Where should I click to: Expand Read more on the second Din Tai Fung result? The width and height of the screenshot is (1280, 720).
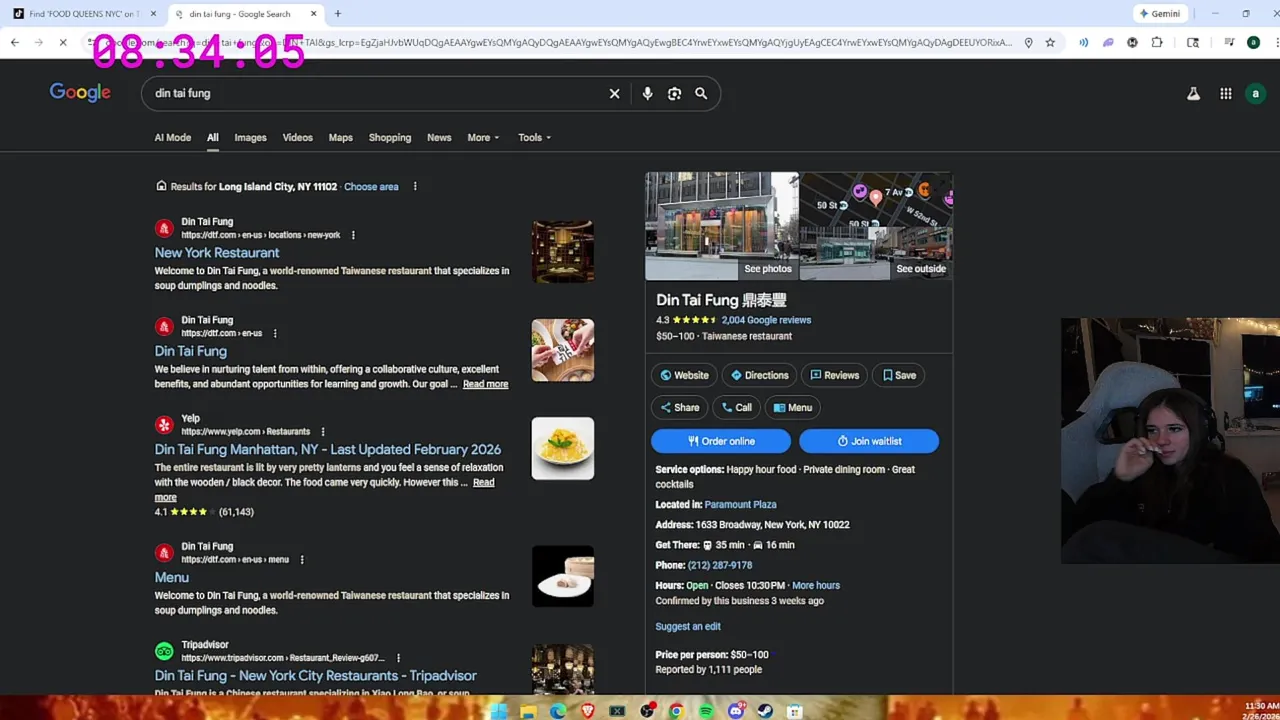pos(485,384)
